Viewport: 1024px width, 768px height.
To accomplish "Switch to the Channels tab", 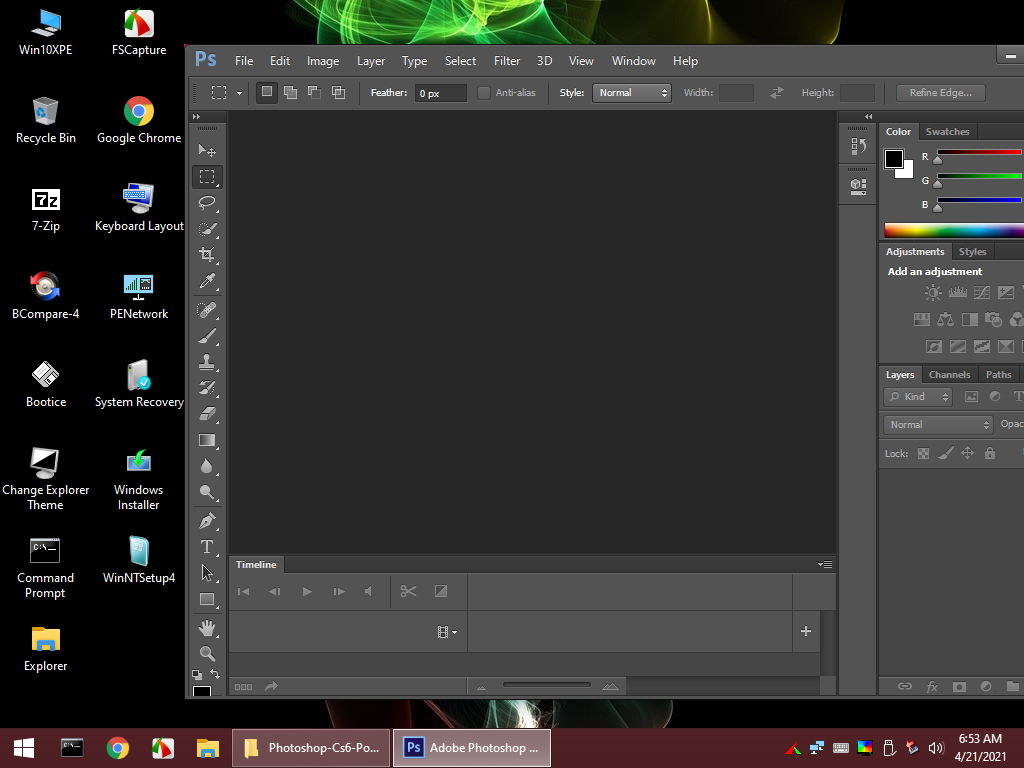I will 950,374.
